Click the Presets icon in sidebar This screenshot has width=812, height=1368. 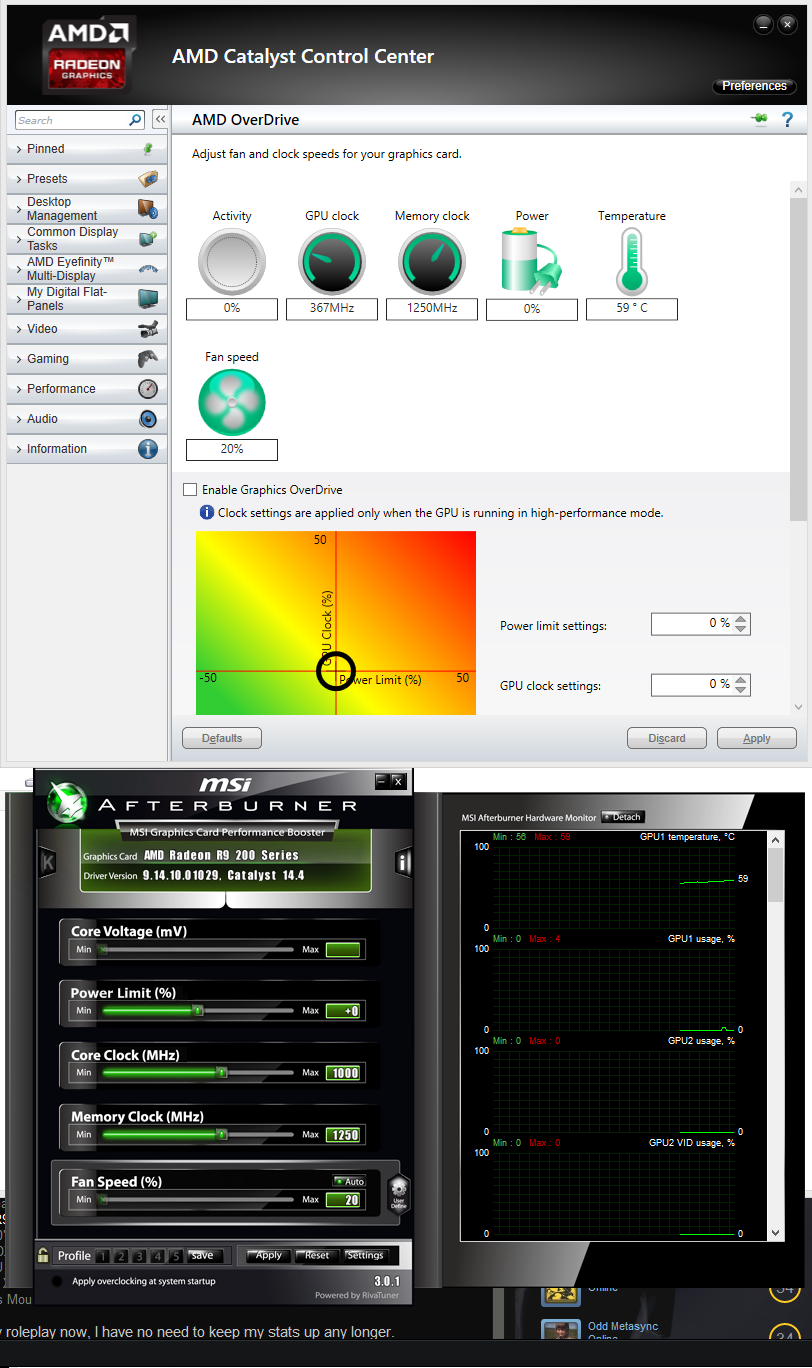[x=147, y=179]
